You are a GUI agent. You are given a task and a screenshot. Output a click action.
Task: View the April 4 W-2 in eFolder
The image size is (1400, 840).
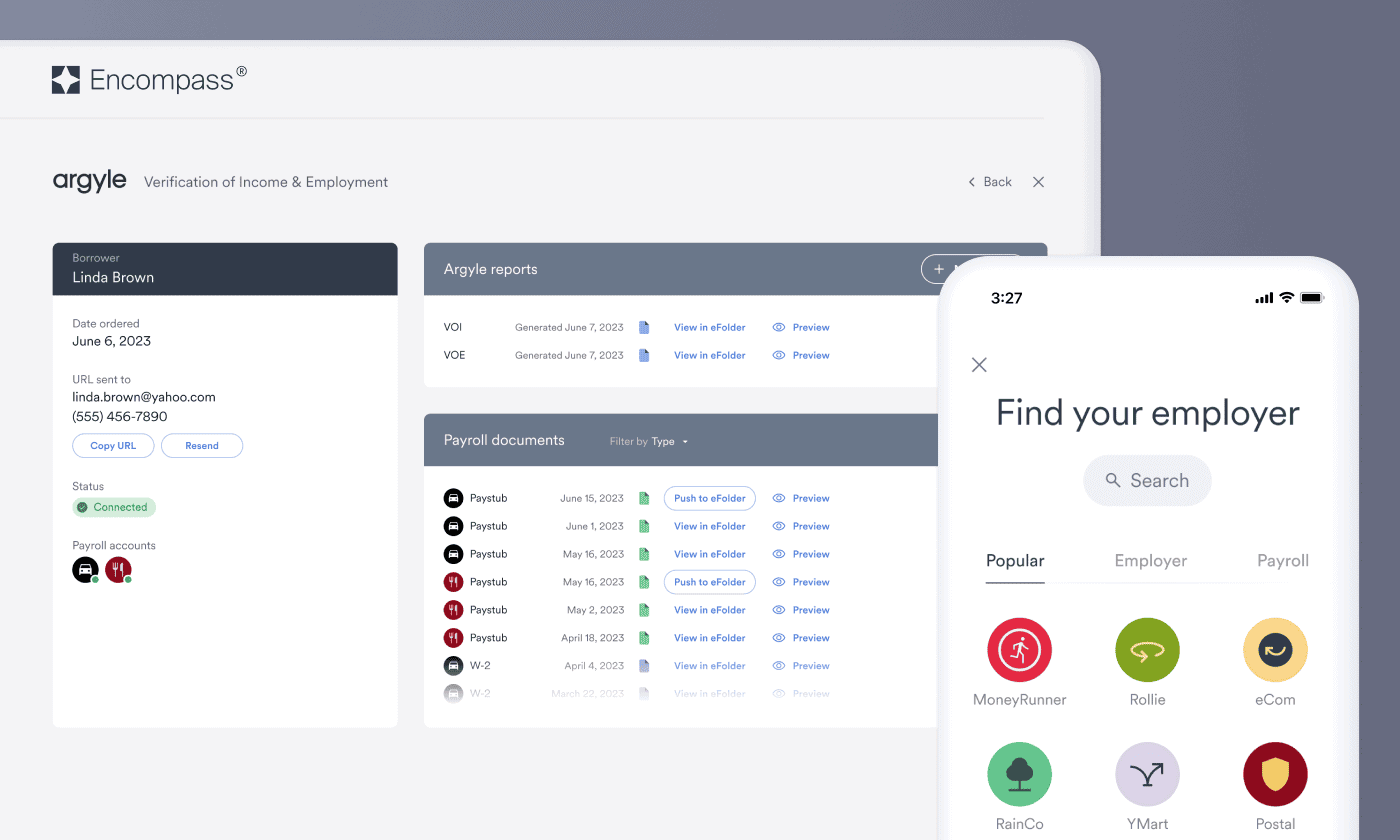(x=710, y=666)
